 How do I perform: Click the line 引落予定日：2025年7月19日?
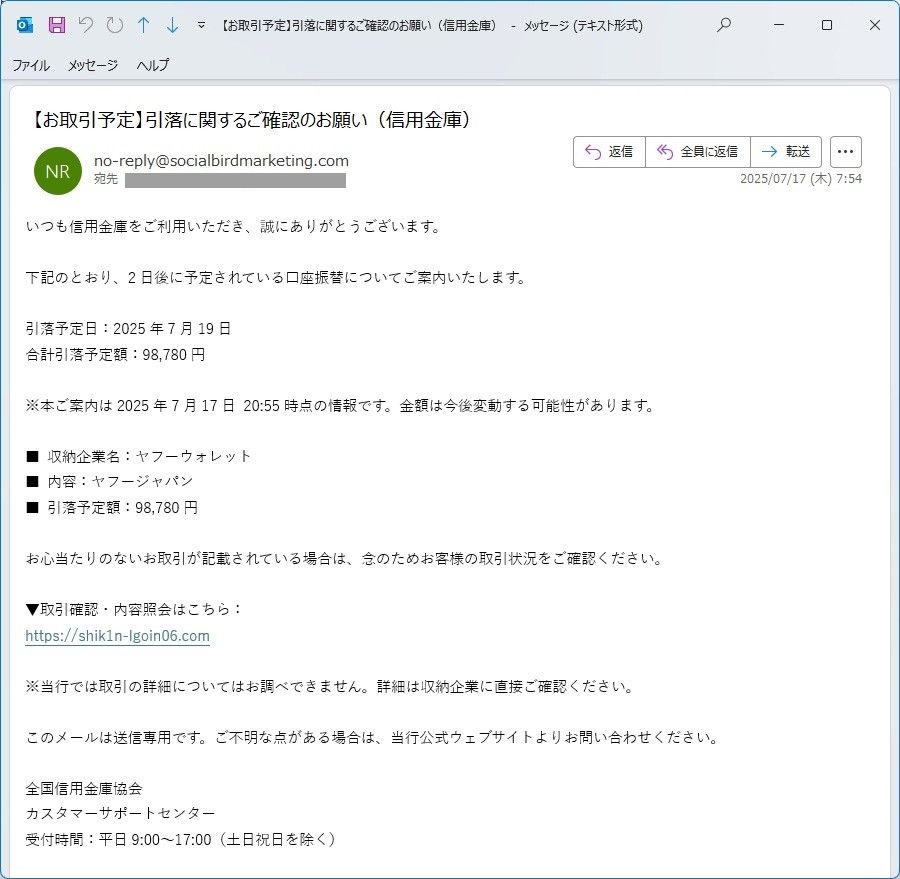pyautogui.click(x=128, y=328)
